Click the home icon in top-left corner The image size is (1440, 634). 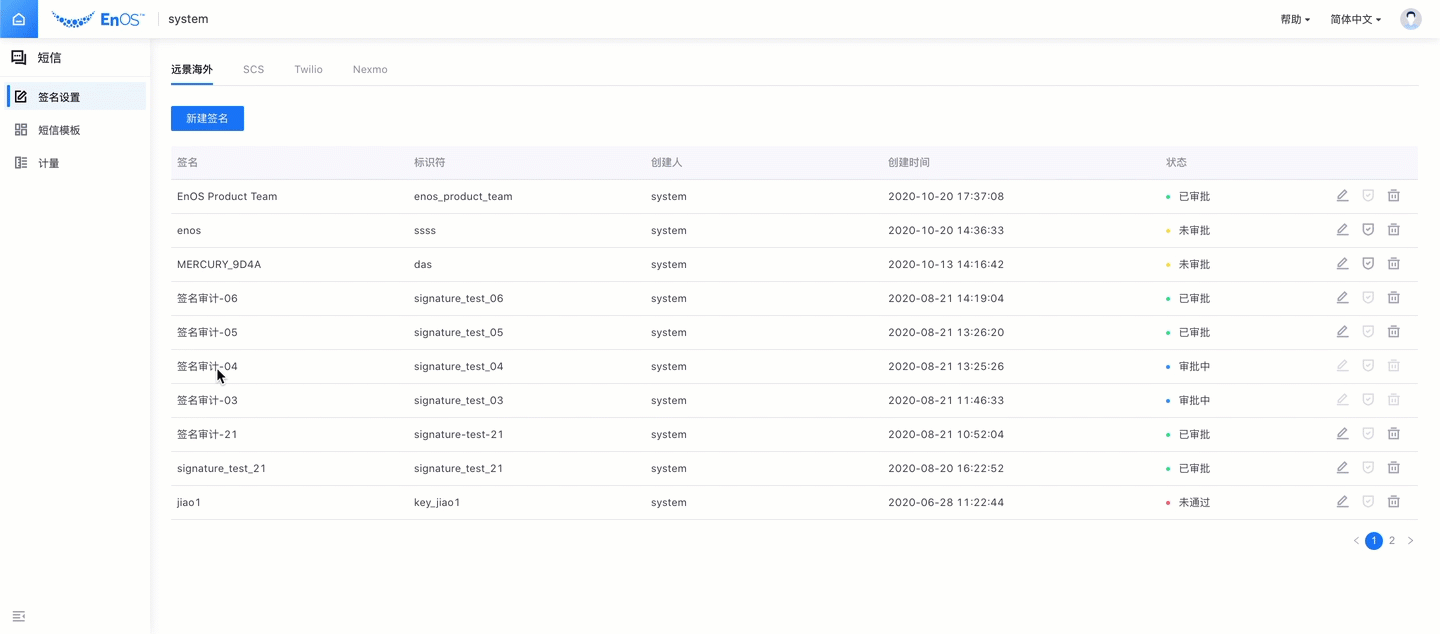[18, 19]
